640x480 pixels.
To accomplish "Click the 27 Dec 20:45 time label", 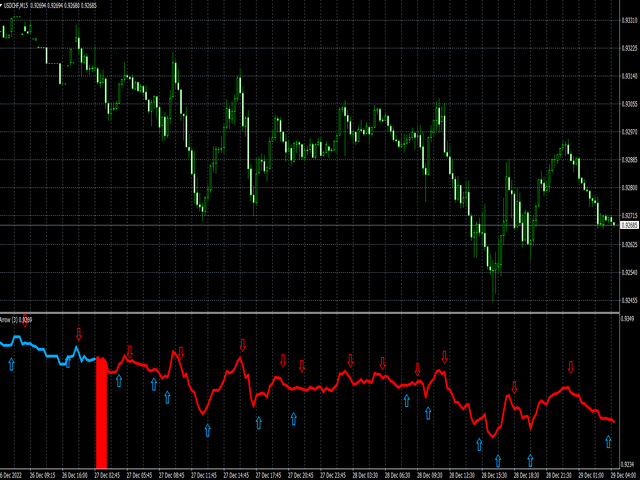I will [x=300, y=476].
